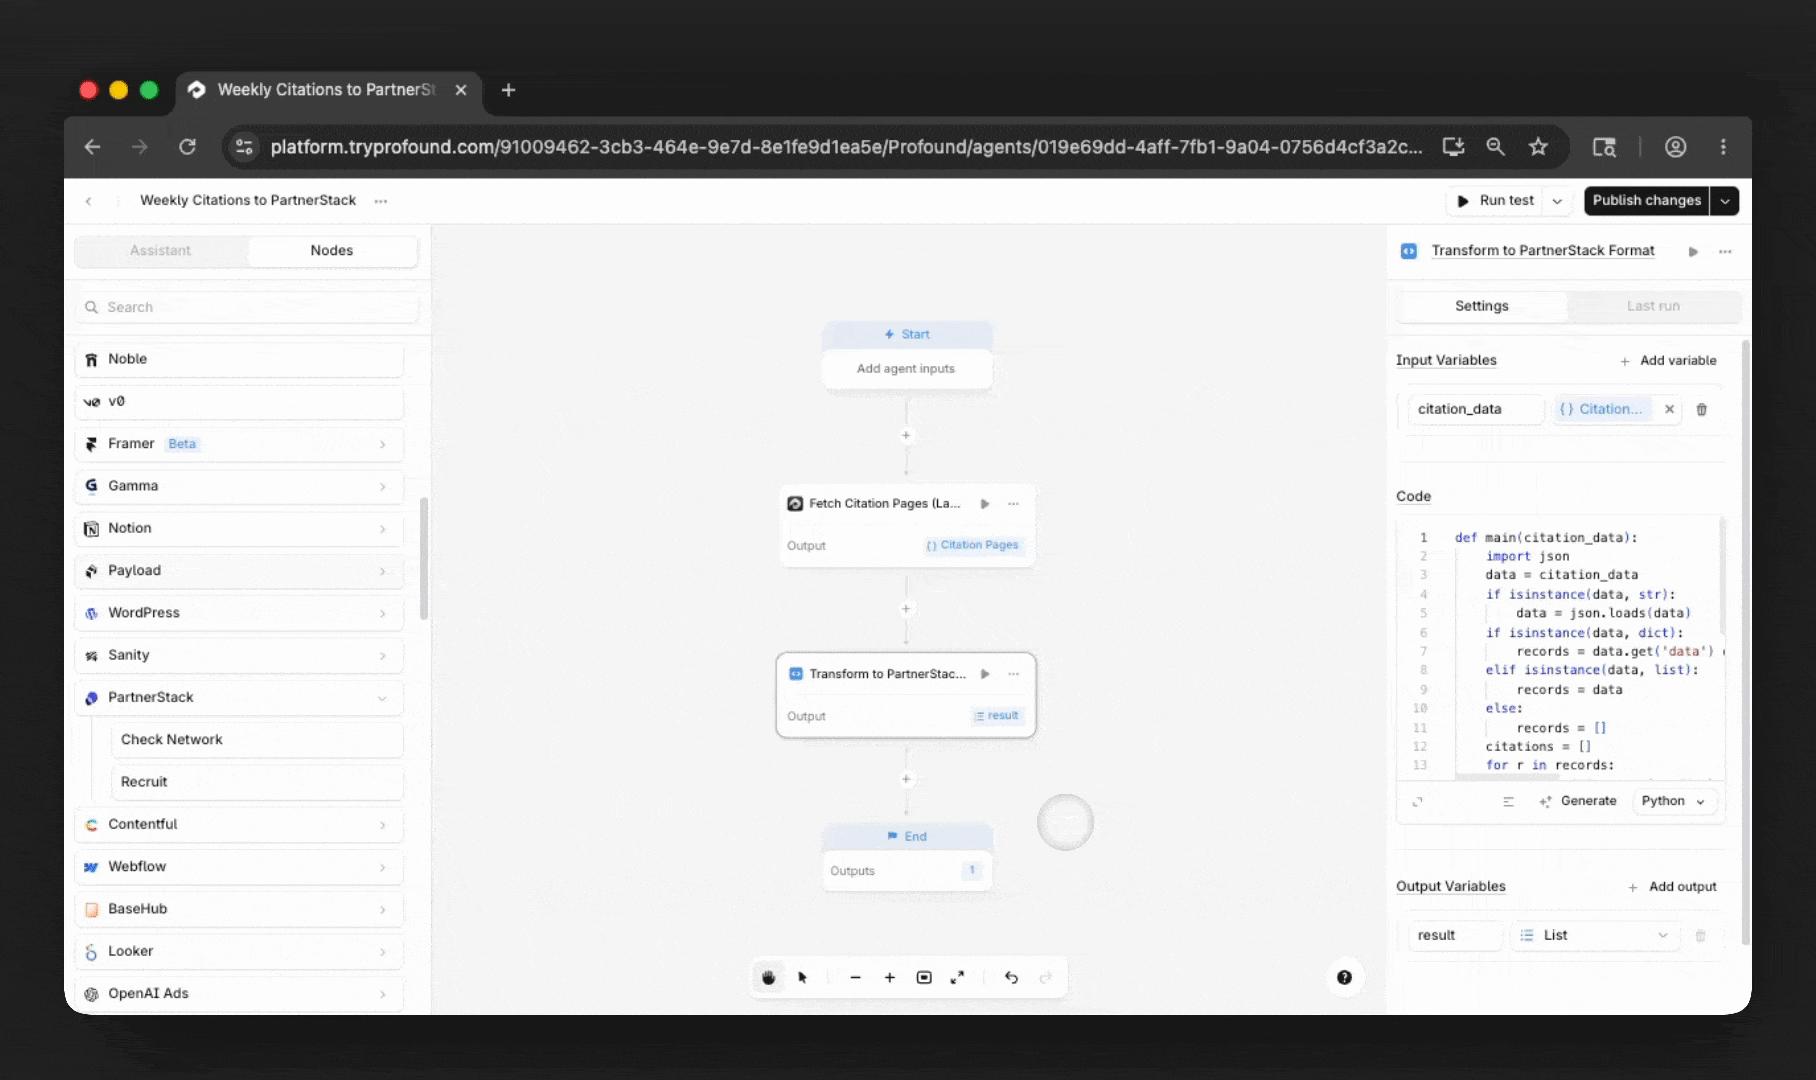Image resolution: width=1816 pixels, height=1080 pixels.
Task: Undo the last canvas change
Action: click(1011, 977)
